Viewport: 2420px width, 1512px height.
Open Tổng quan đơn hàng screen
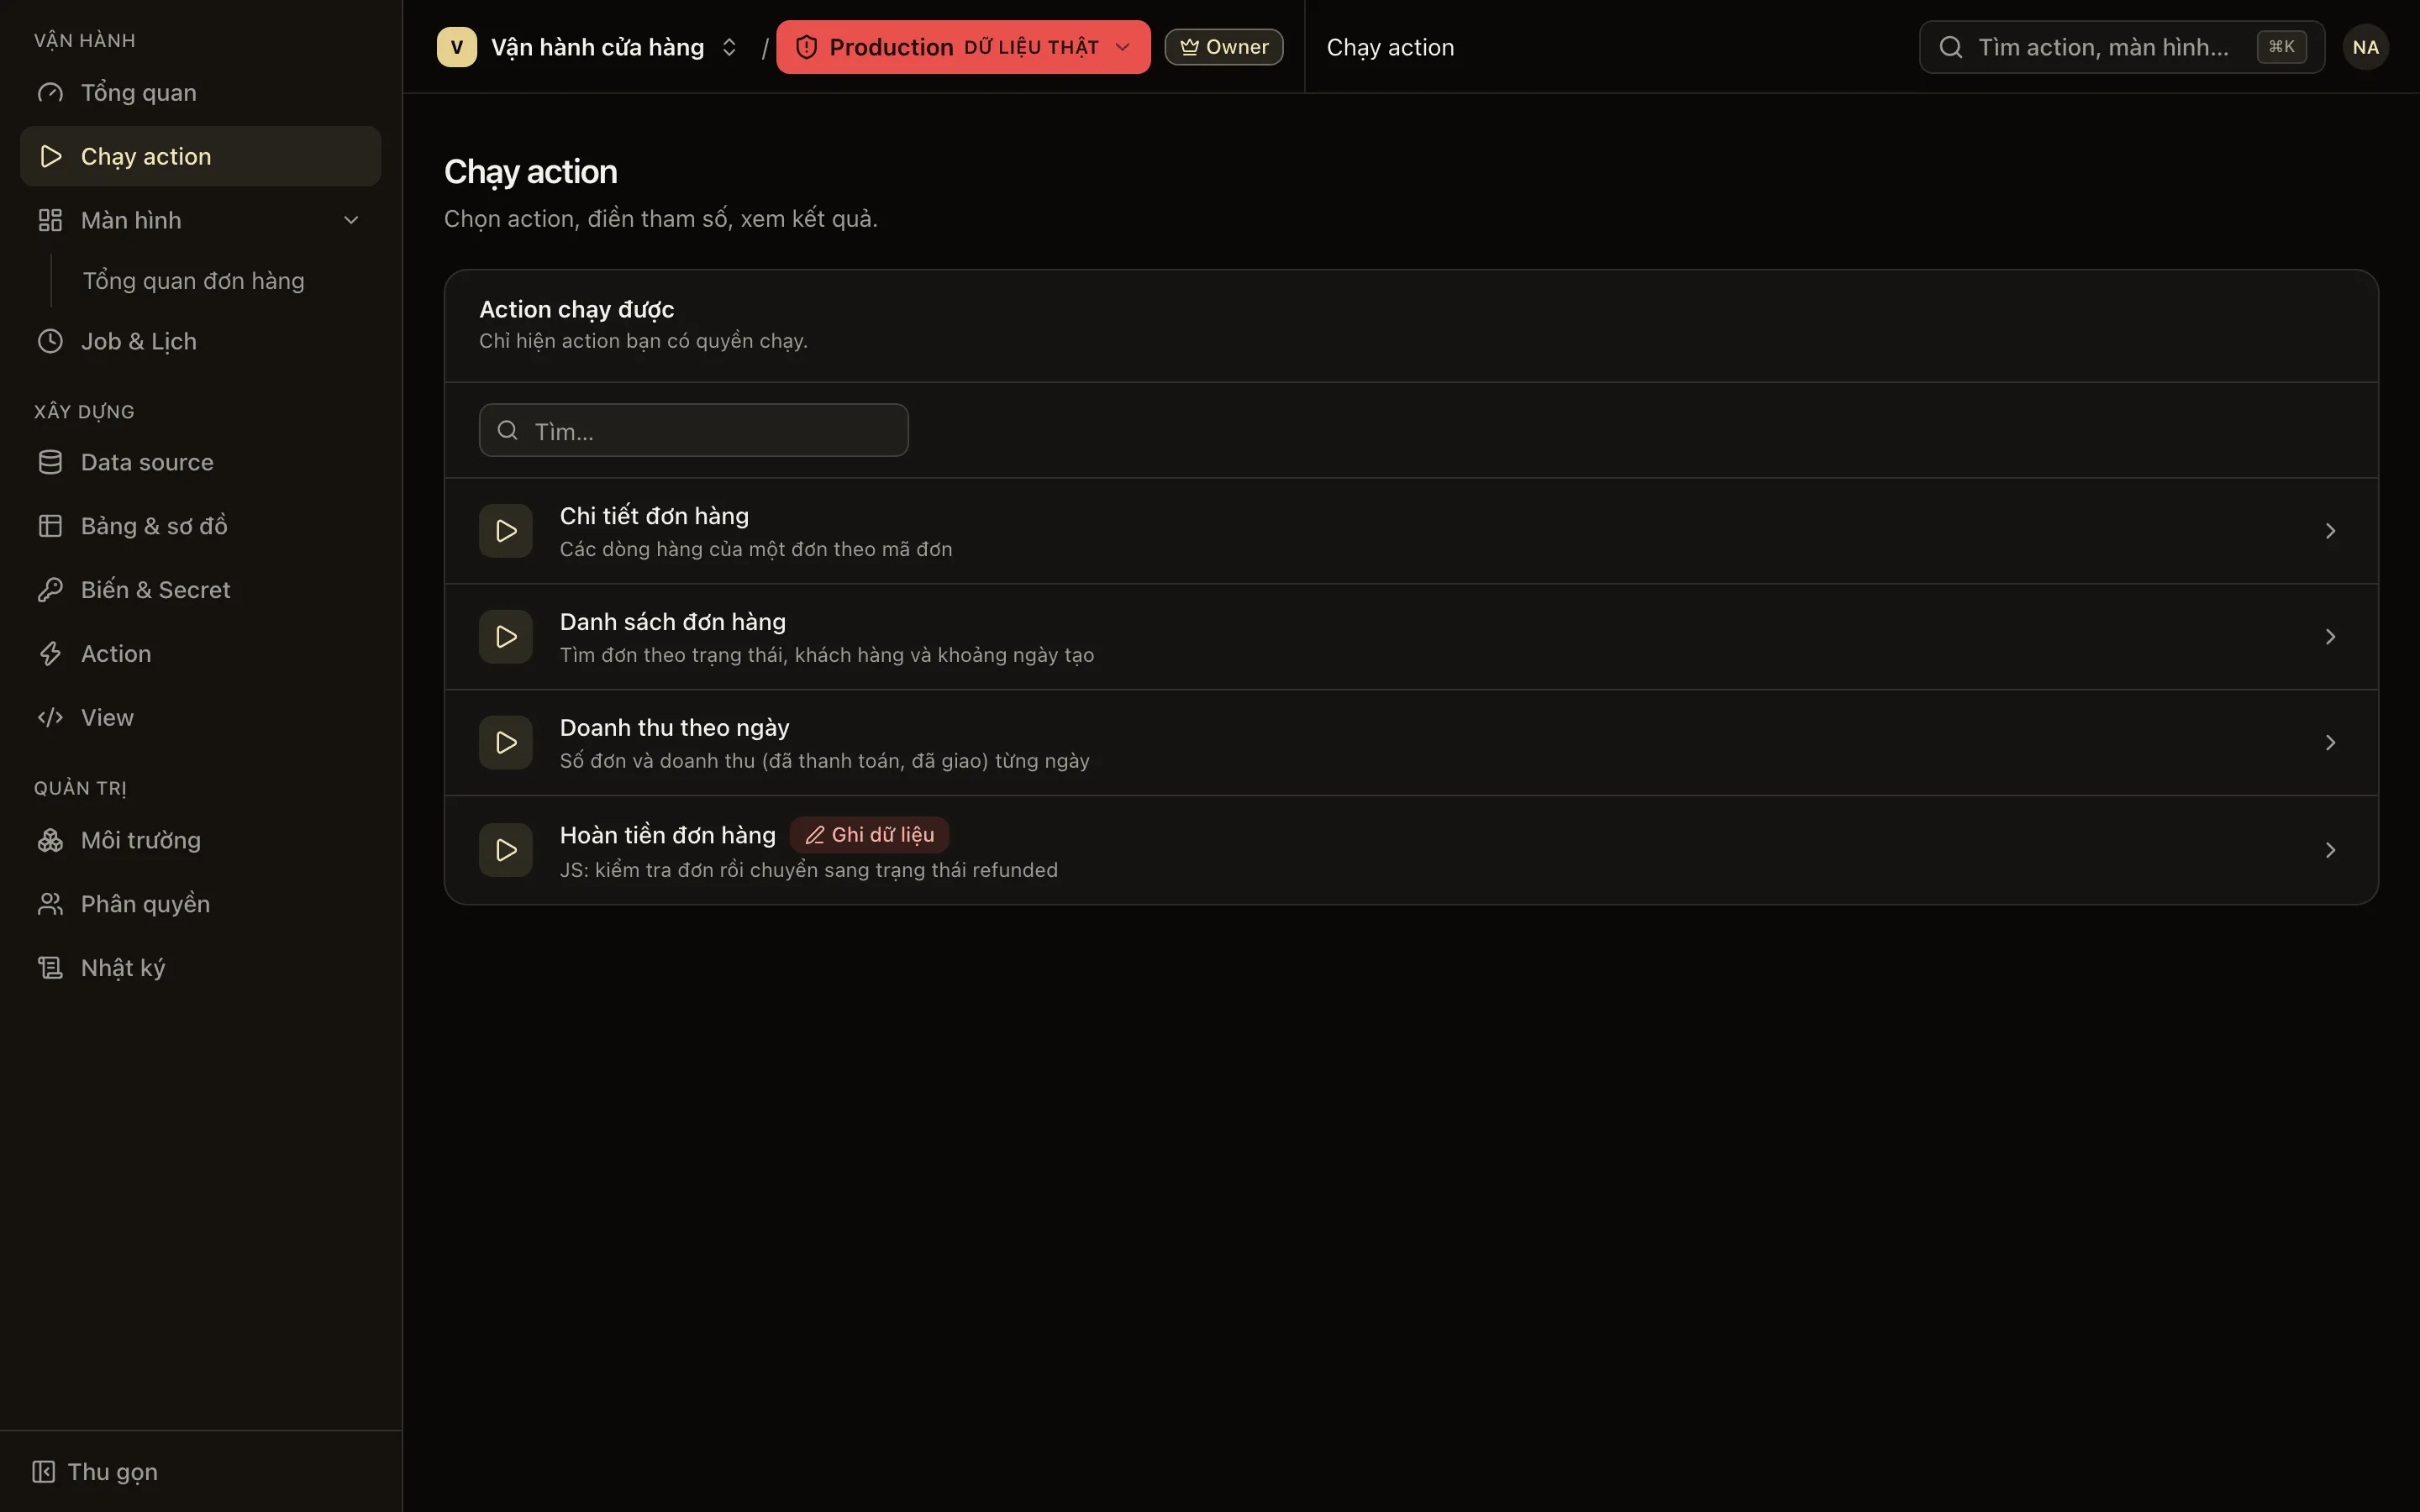pyautogui.click(x=193, y=281)
